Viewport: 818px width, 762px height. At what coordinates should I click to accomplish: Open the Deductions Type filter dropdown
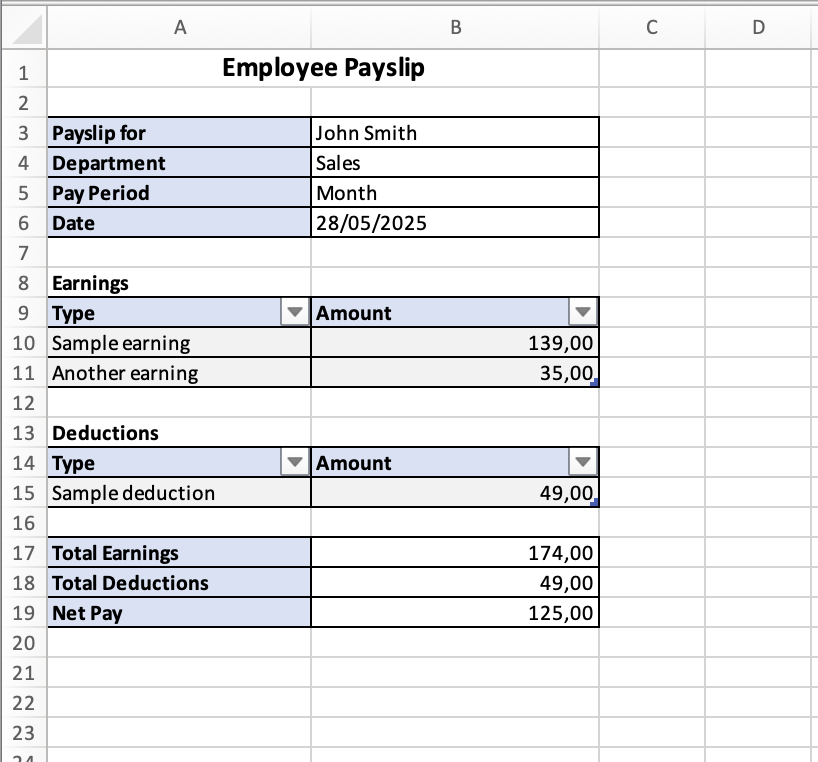[295, 462]
